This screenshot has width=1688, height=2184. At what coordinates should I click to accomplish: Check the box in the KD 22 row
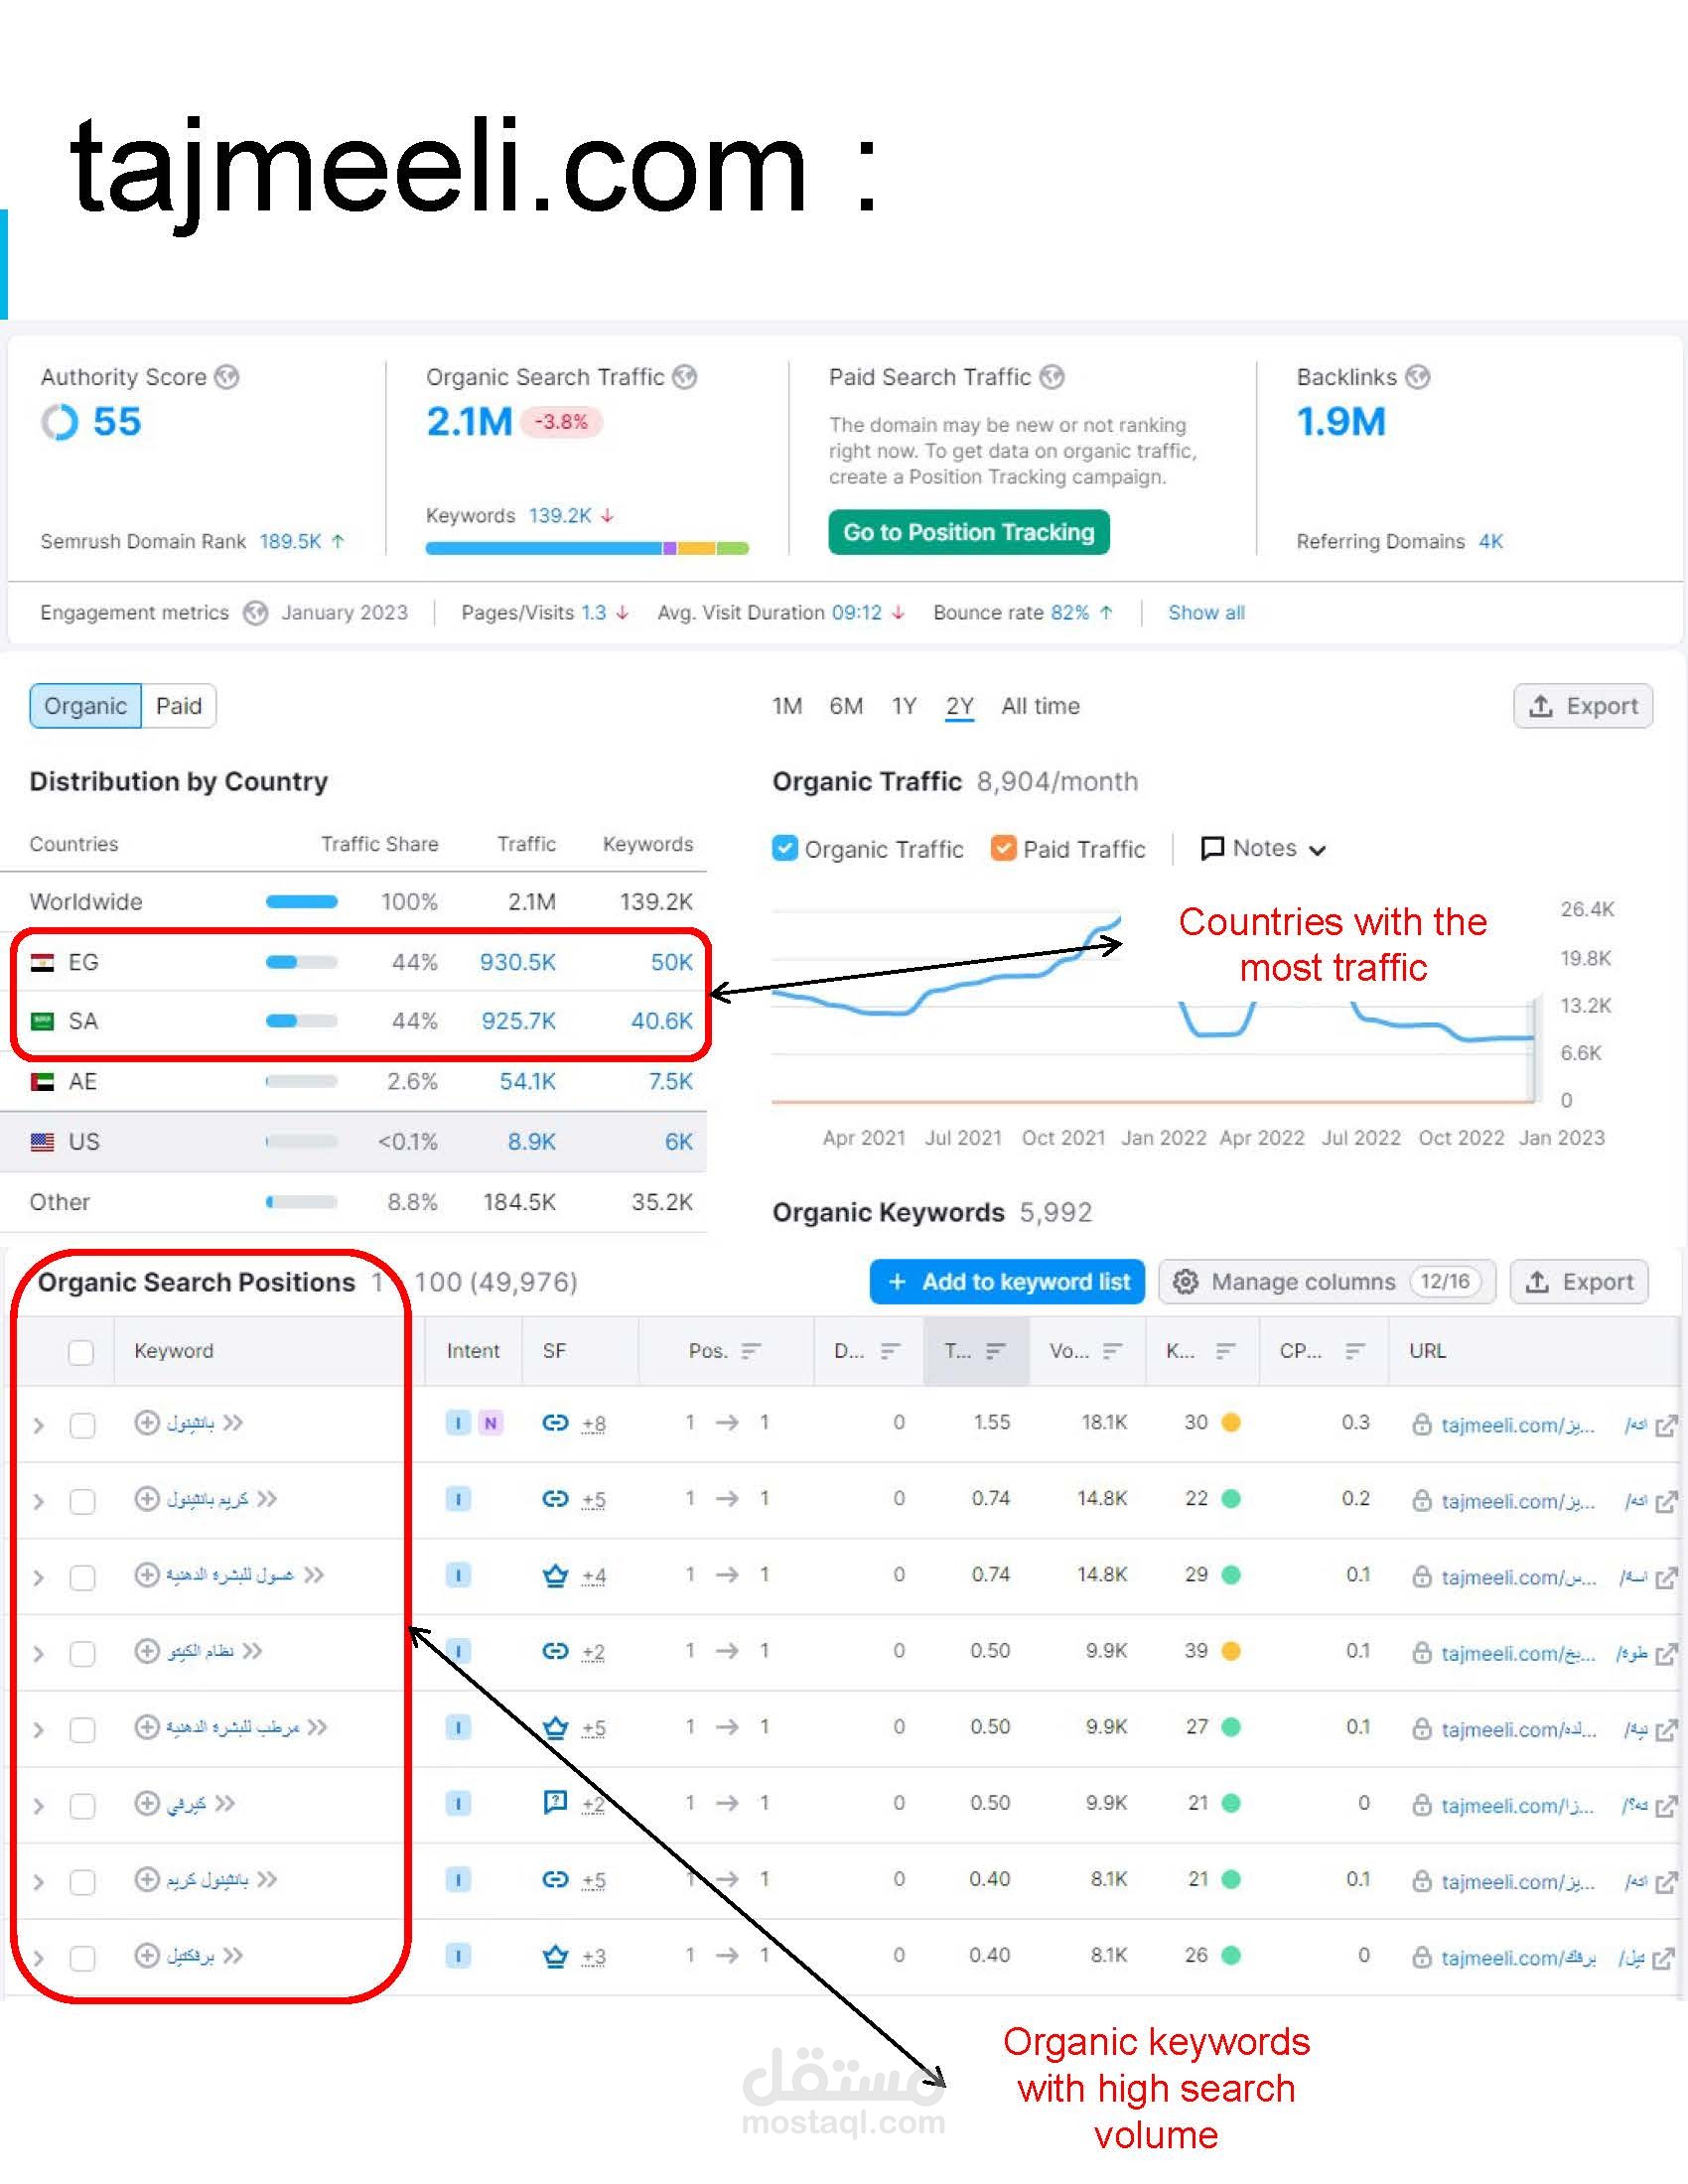82,1501
